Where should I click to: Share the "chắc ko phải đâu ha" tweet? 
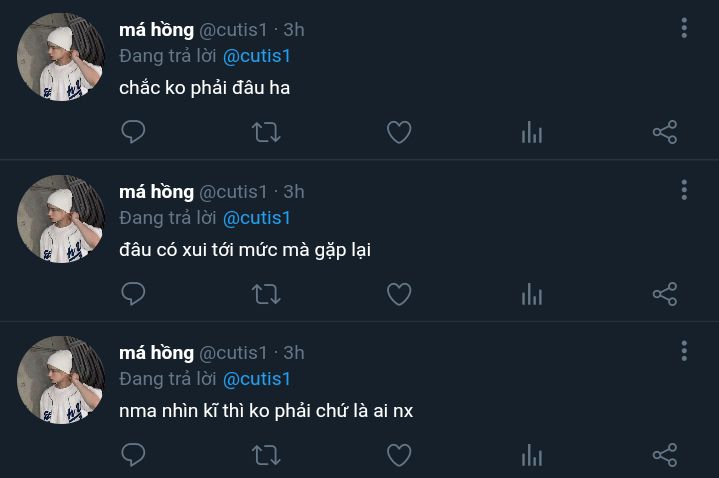point(665,132)
